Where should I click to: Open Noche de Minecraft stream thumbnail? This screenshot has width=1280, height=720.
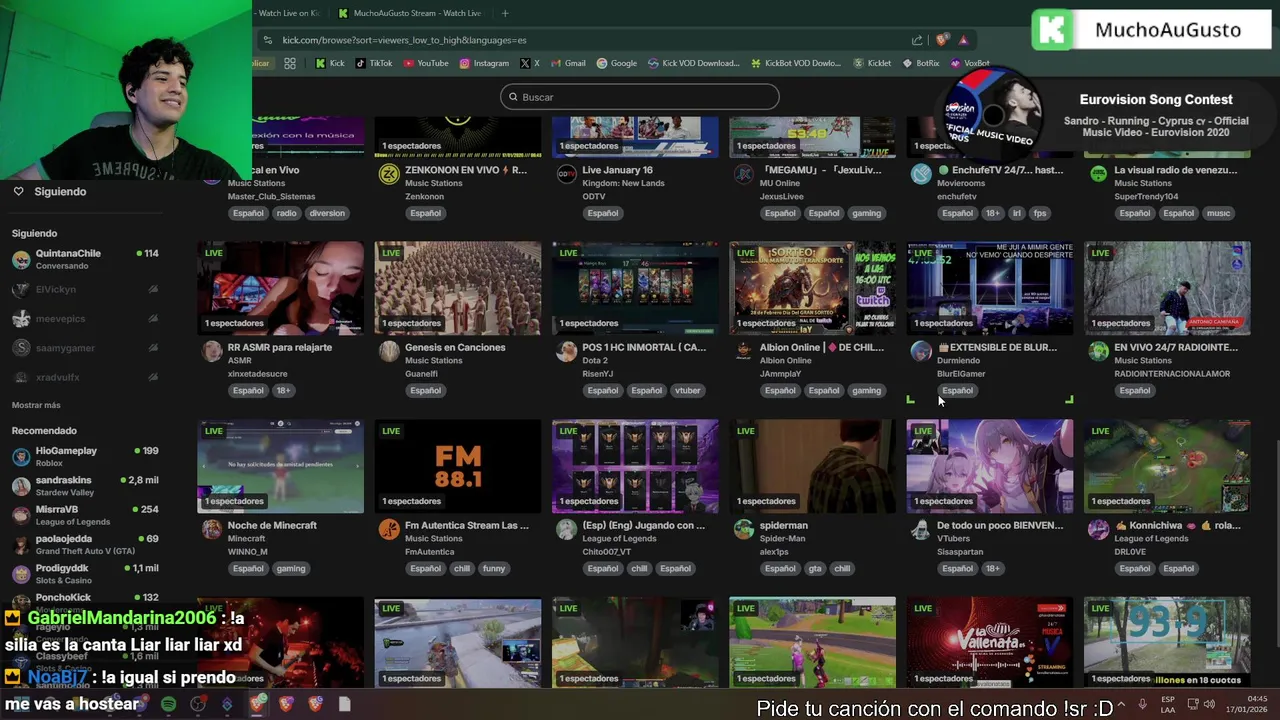coord(280,466)
